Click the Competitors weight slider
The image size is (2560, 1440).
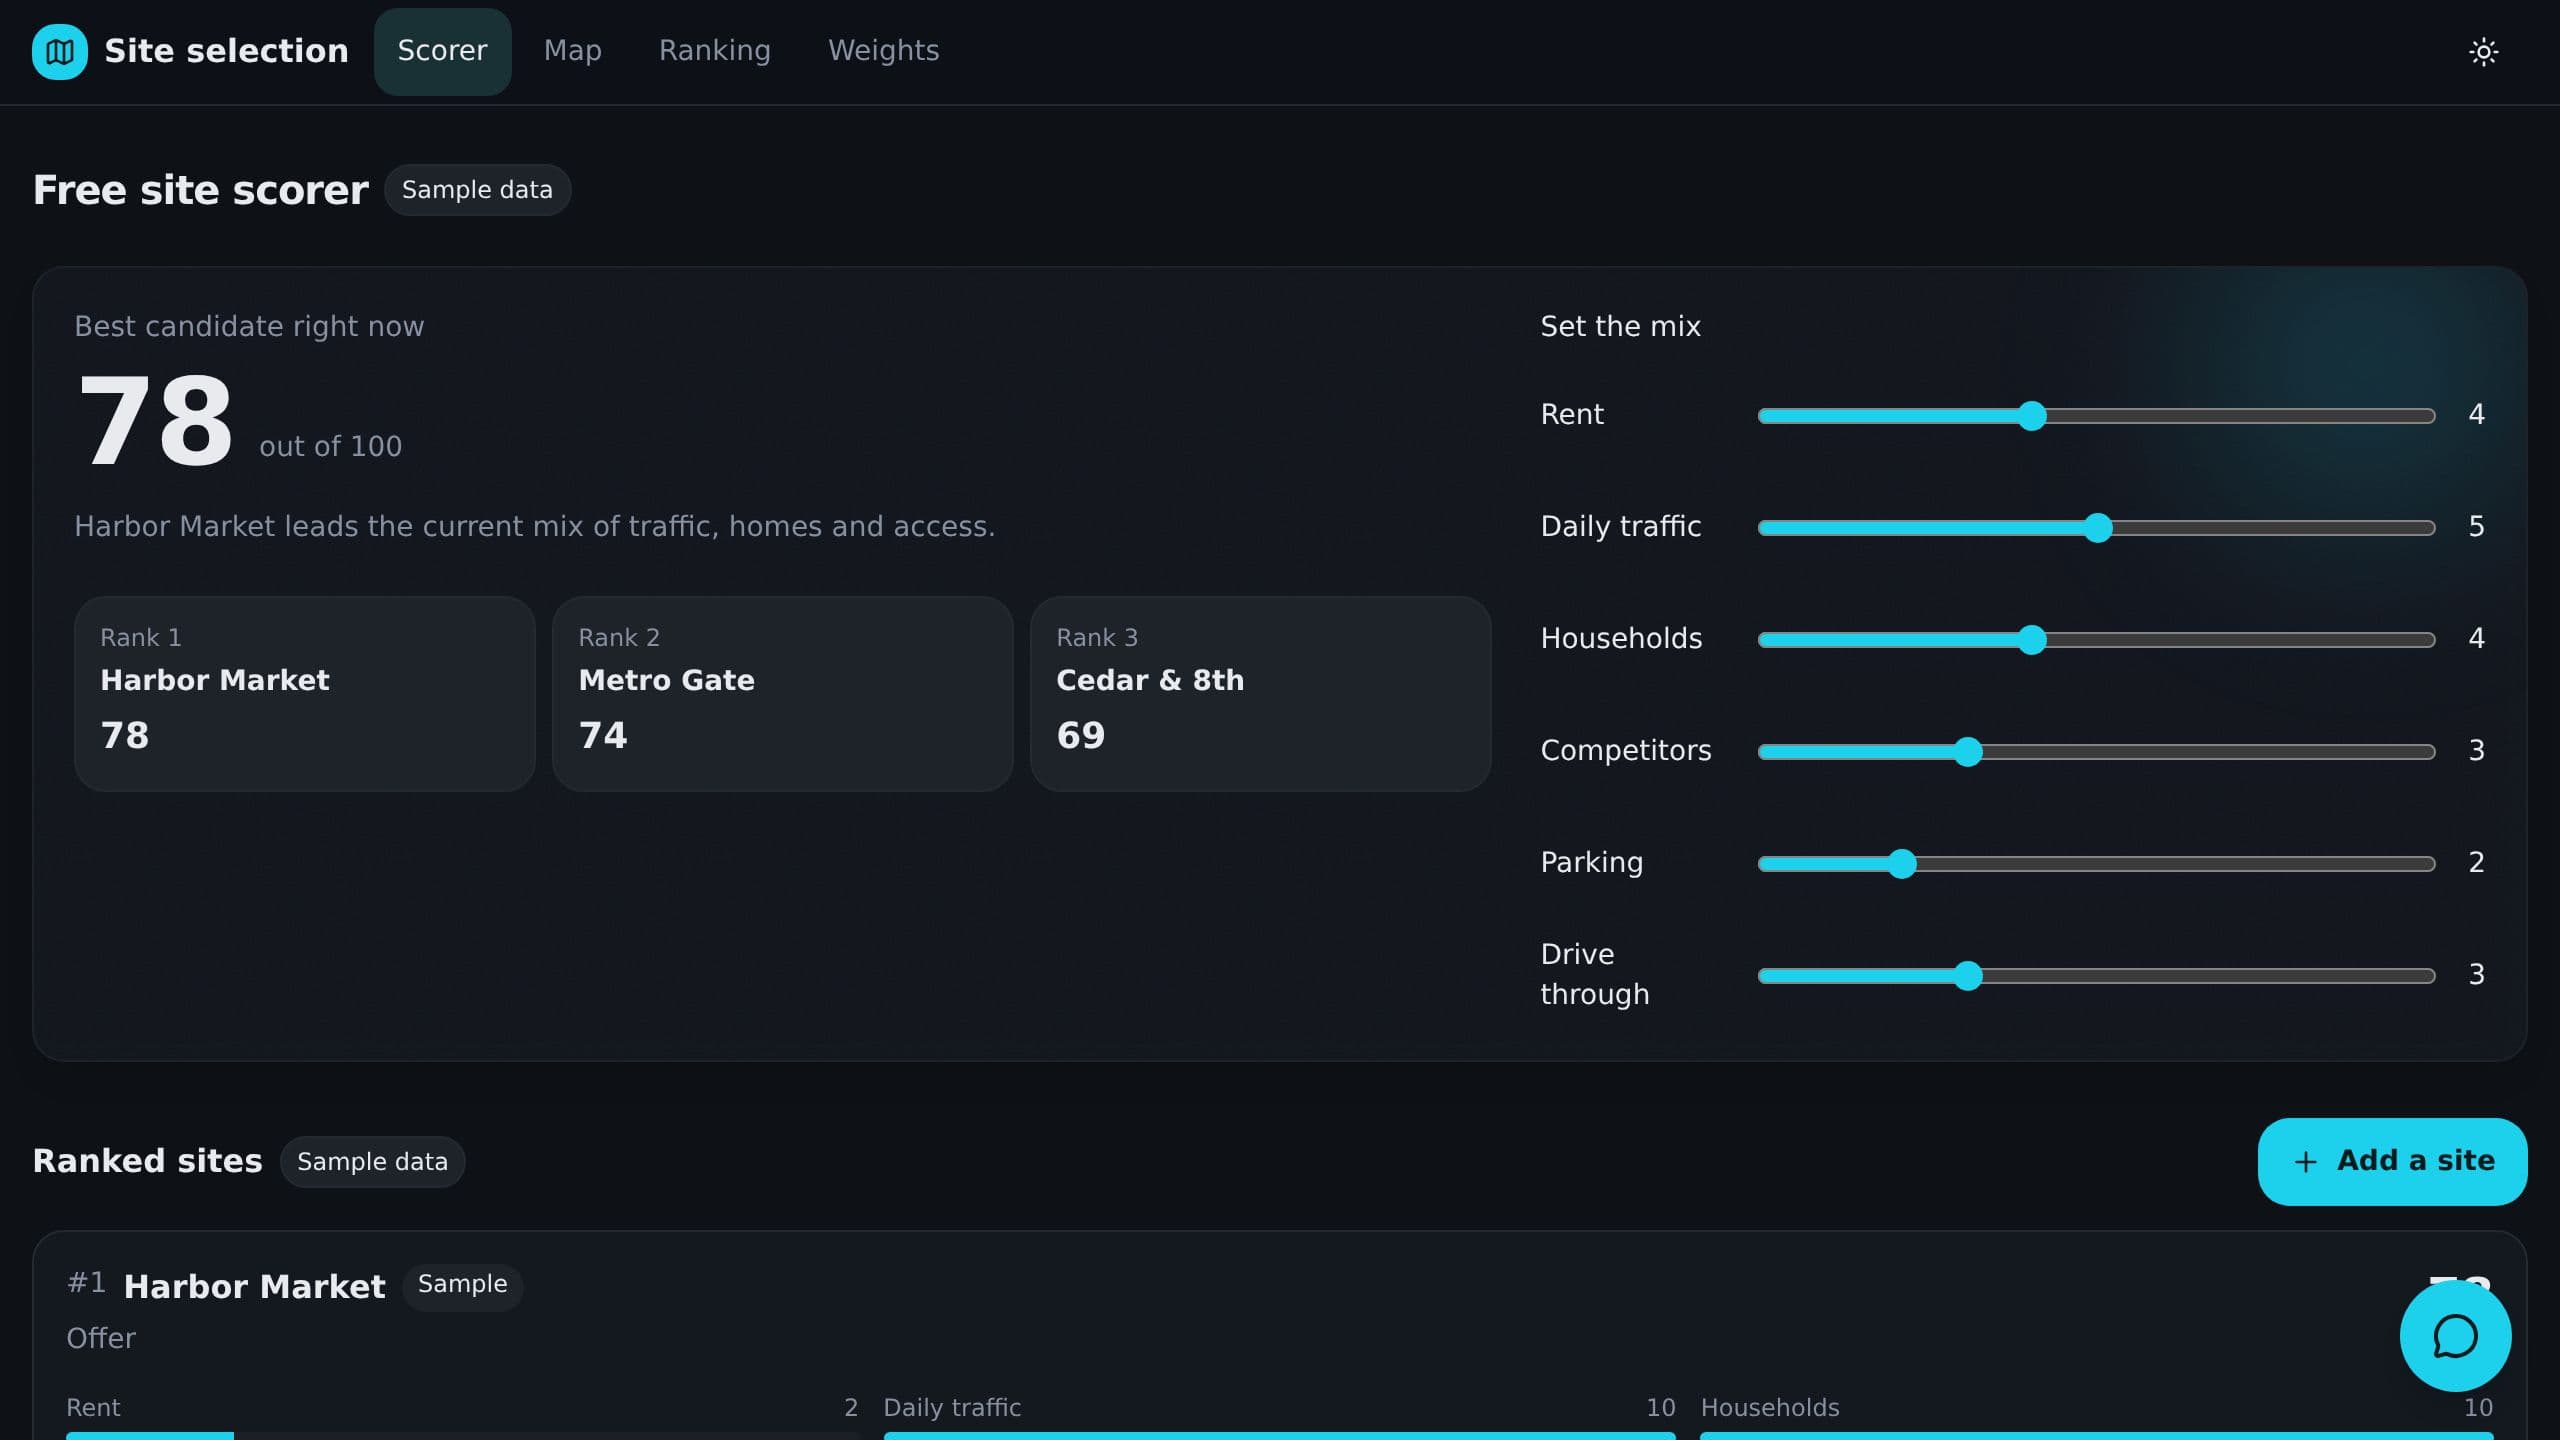tap(2096, 751)
